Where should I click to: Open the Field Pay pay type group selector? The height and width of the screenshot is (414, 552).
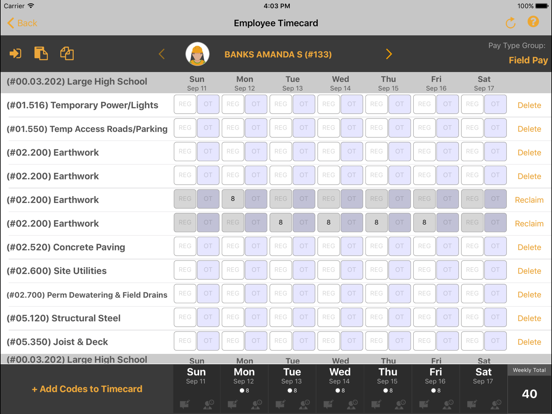[x=528, y=60]
